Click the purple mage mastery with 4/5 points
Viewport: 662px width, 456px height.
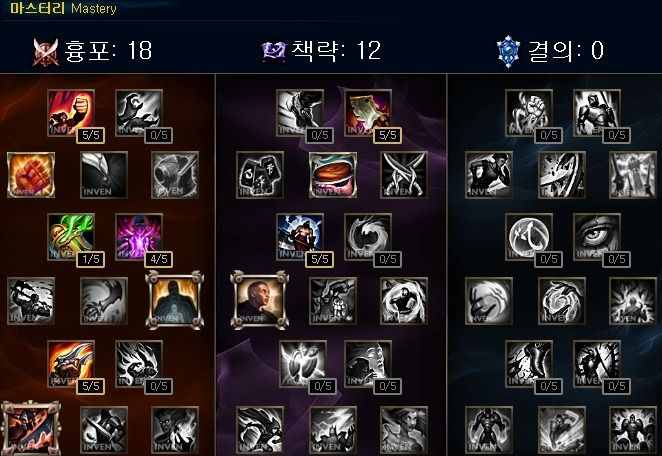pyautogui.click(x=139, y=237)
